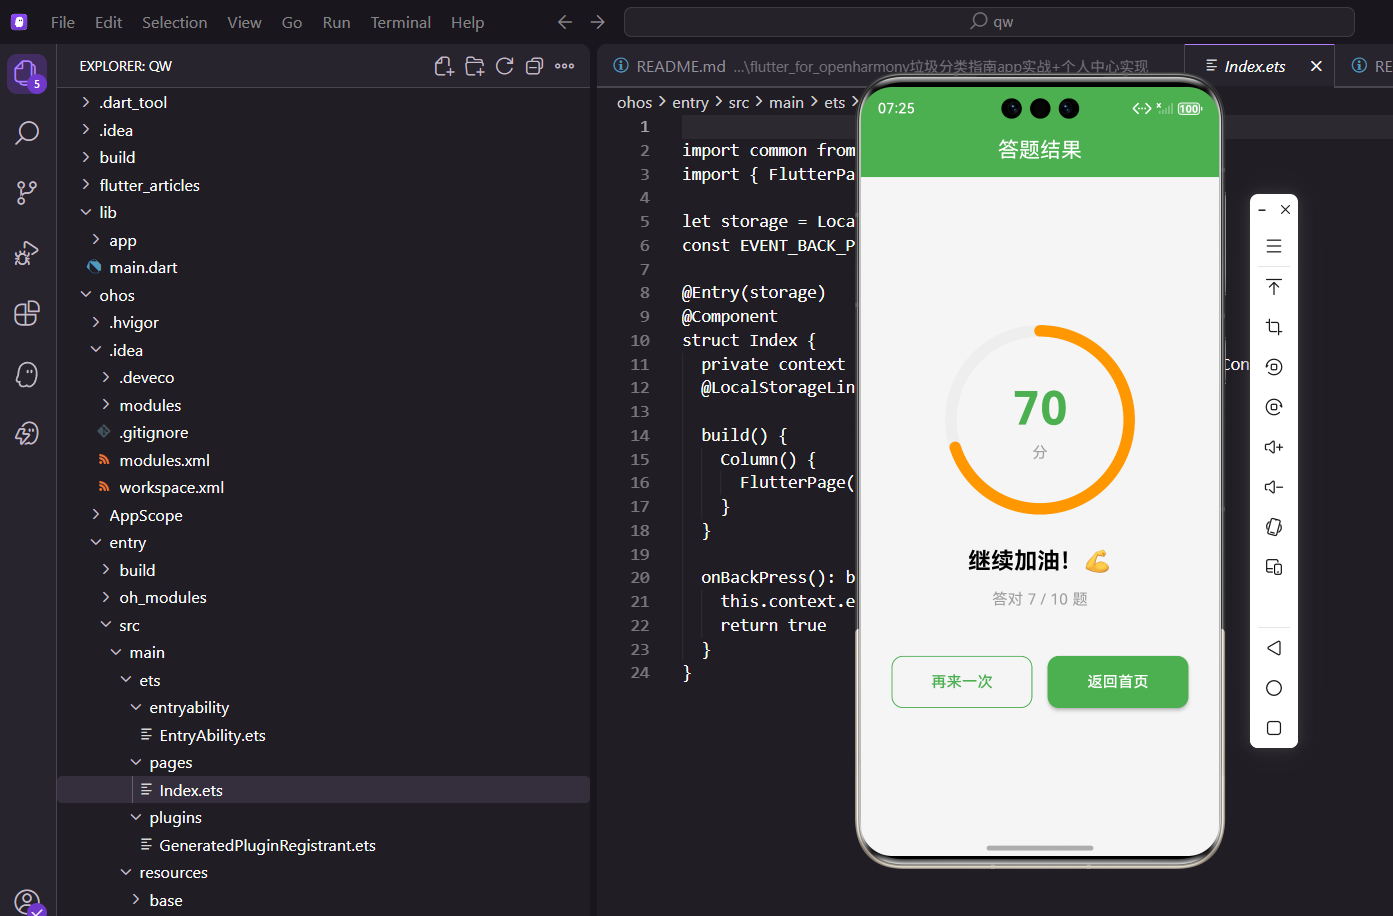Refresh the Explorer file tree
The height and width of the screenshot is (916, 1393).
(504, 66)
